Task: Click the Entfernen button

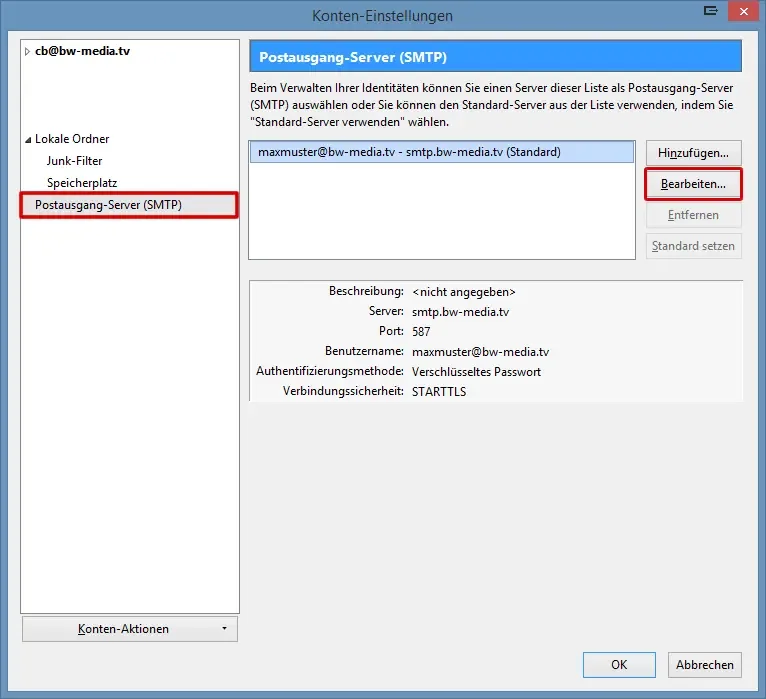Action: click(693, 215)
